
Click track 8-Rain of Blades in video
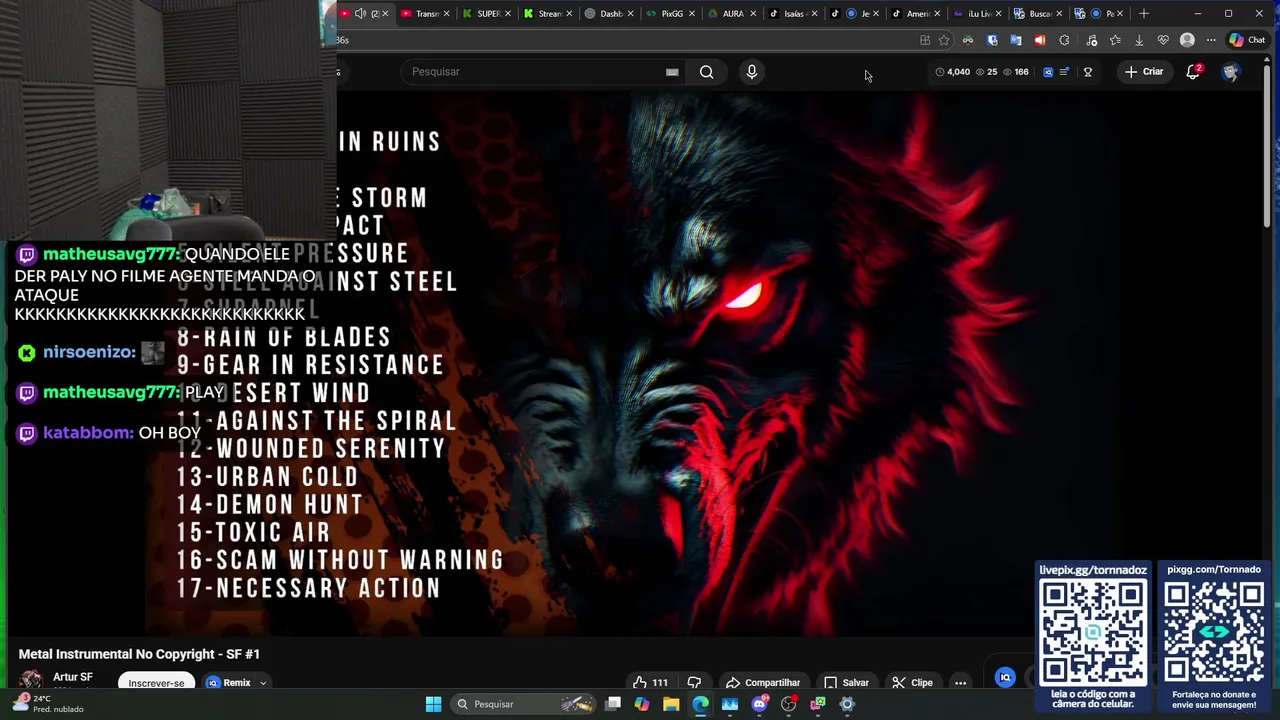[284, 337]
